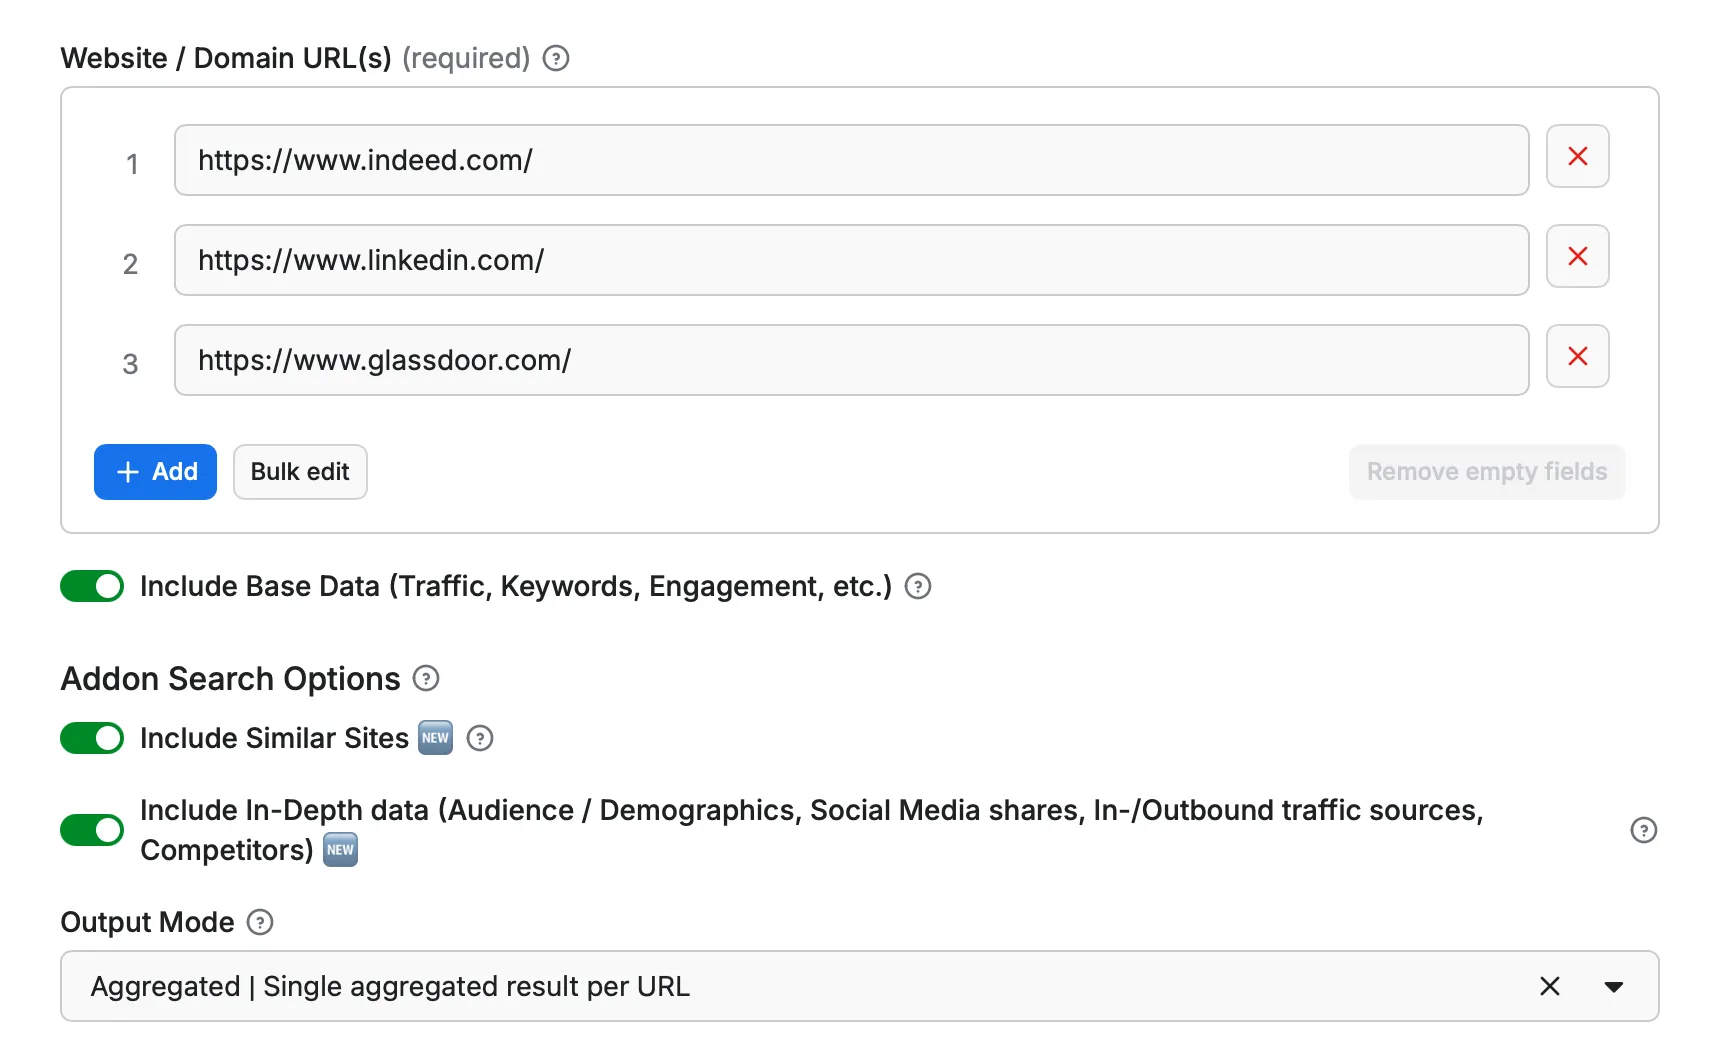This screenshot has height=1048, width=1728.
Task: Delete the indeed.com URL entry
Action: 1577,156
